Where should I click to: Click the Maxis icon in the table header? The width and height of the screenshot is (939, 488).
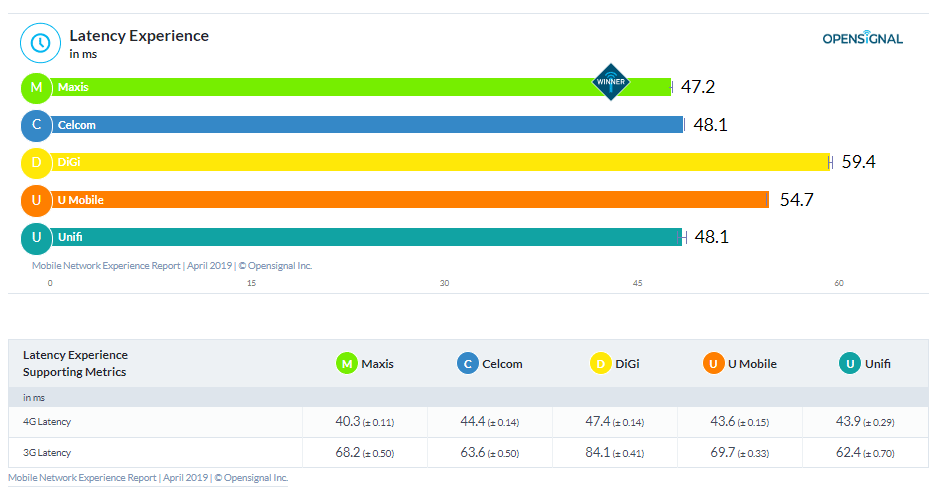[x=347, y=364]
